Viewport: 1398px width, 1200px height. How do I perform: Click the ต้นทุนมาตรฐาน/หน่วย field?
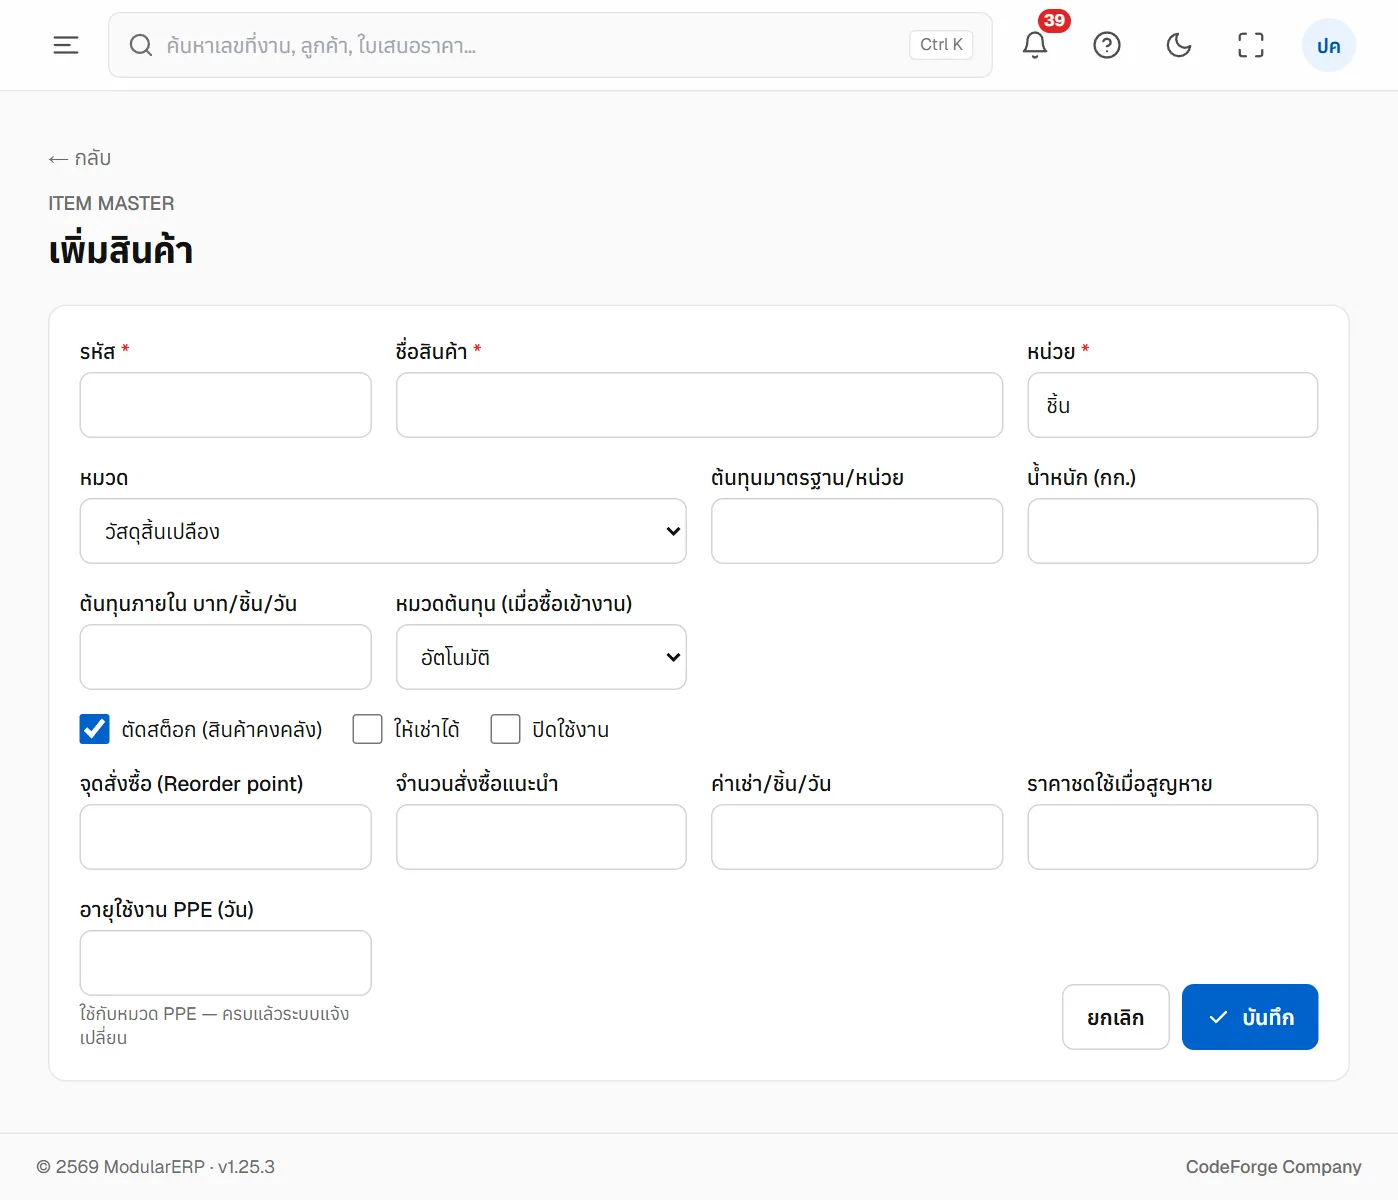pos(857,531)
